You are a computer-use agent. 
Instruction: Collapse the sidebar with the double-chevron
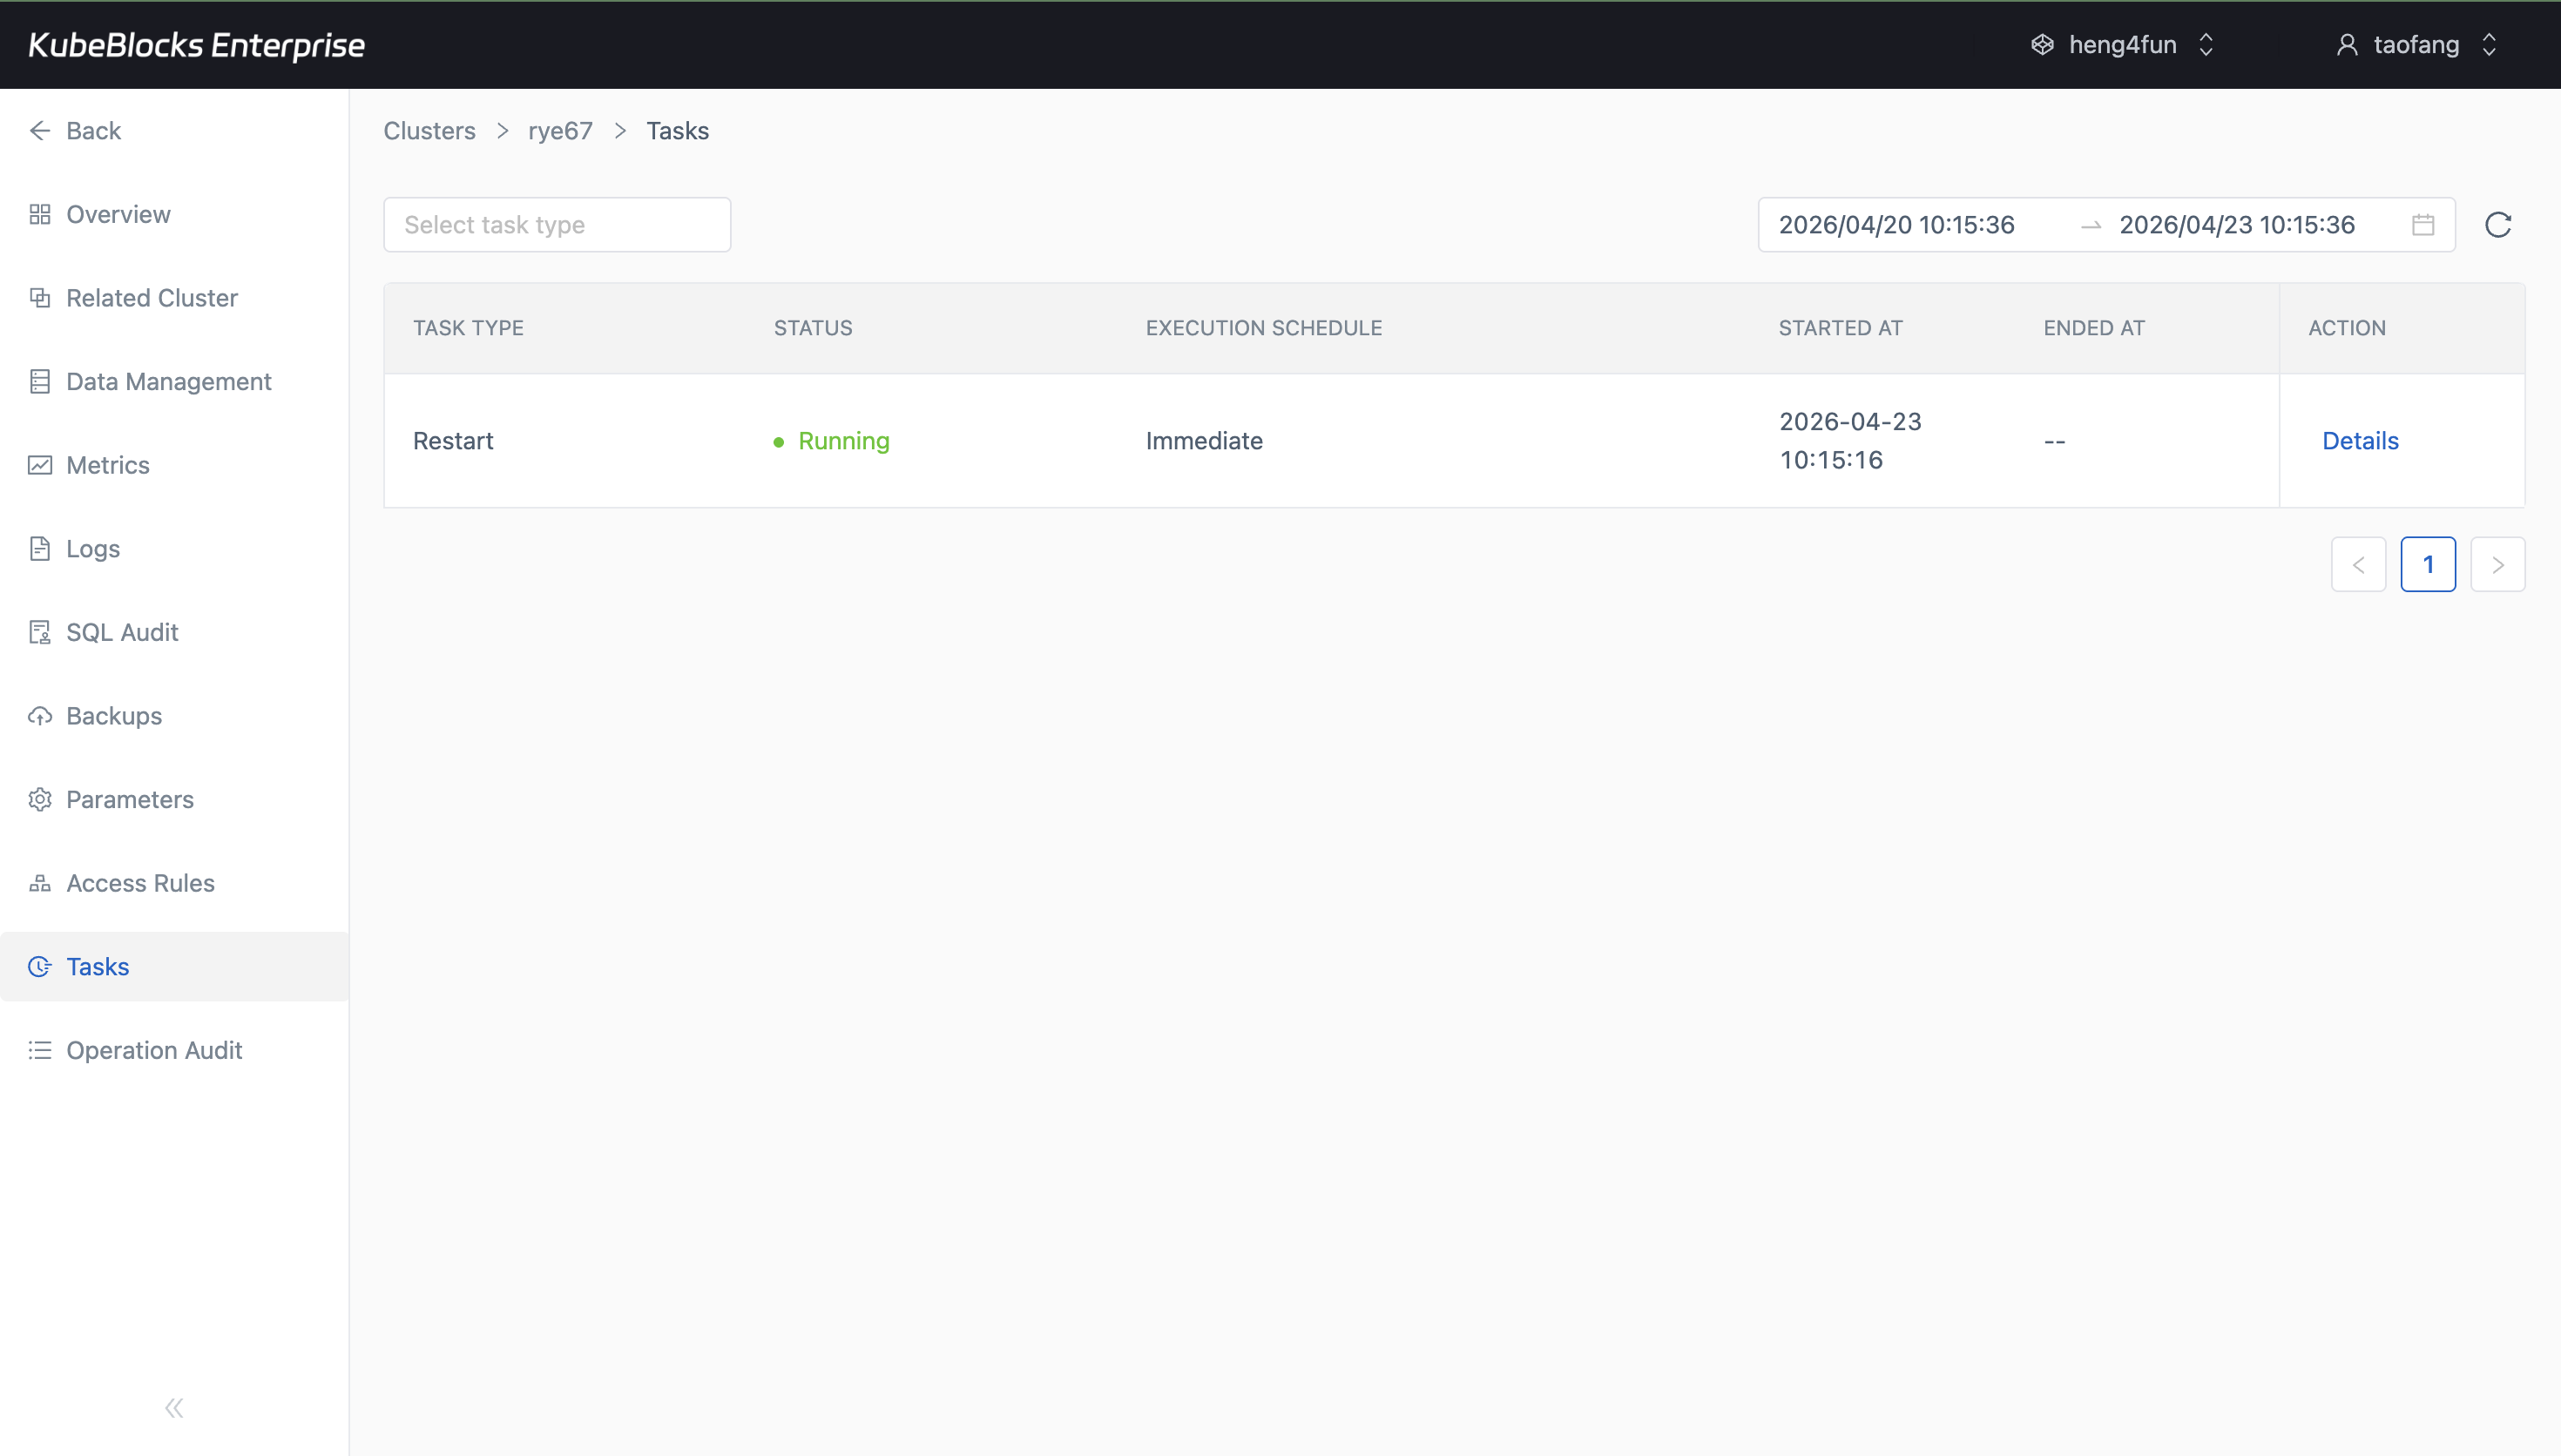(173, 1407)
